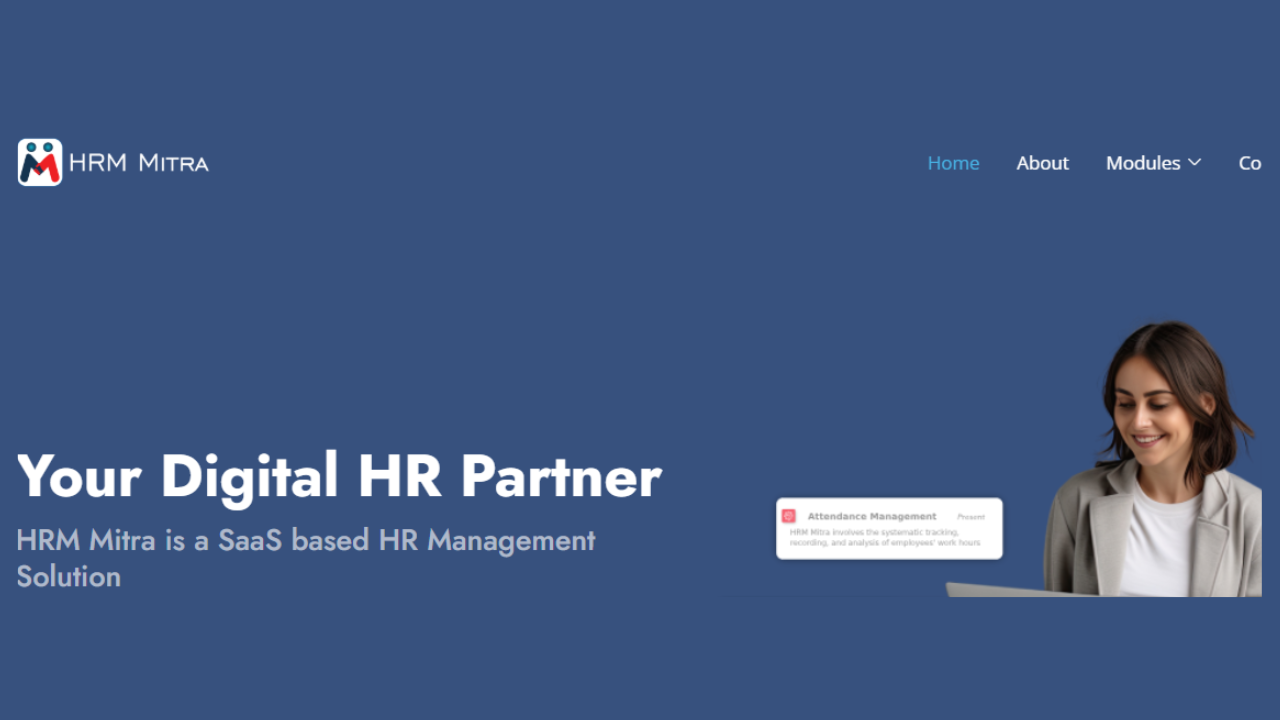Click the HRM Mitra brand name text
The width and height of the screenshot is (1280, 720).
(138, 163)
